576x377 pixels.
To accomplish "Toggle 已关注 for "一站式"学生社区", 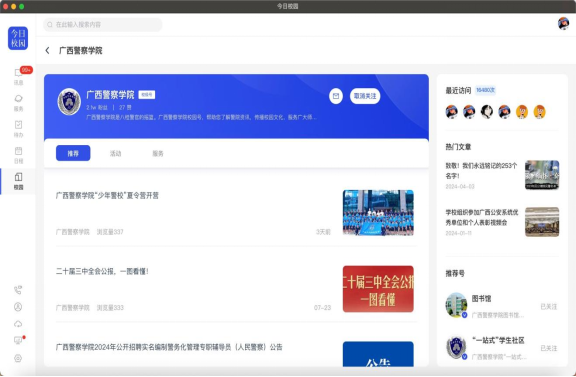I will tap(549, 348).
